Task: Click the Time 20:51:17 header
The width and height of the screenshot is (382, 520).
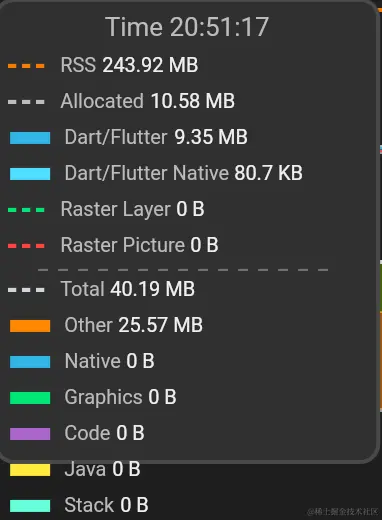Action: 187,27
